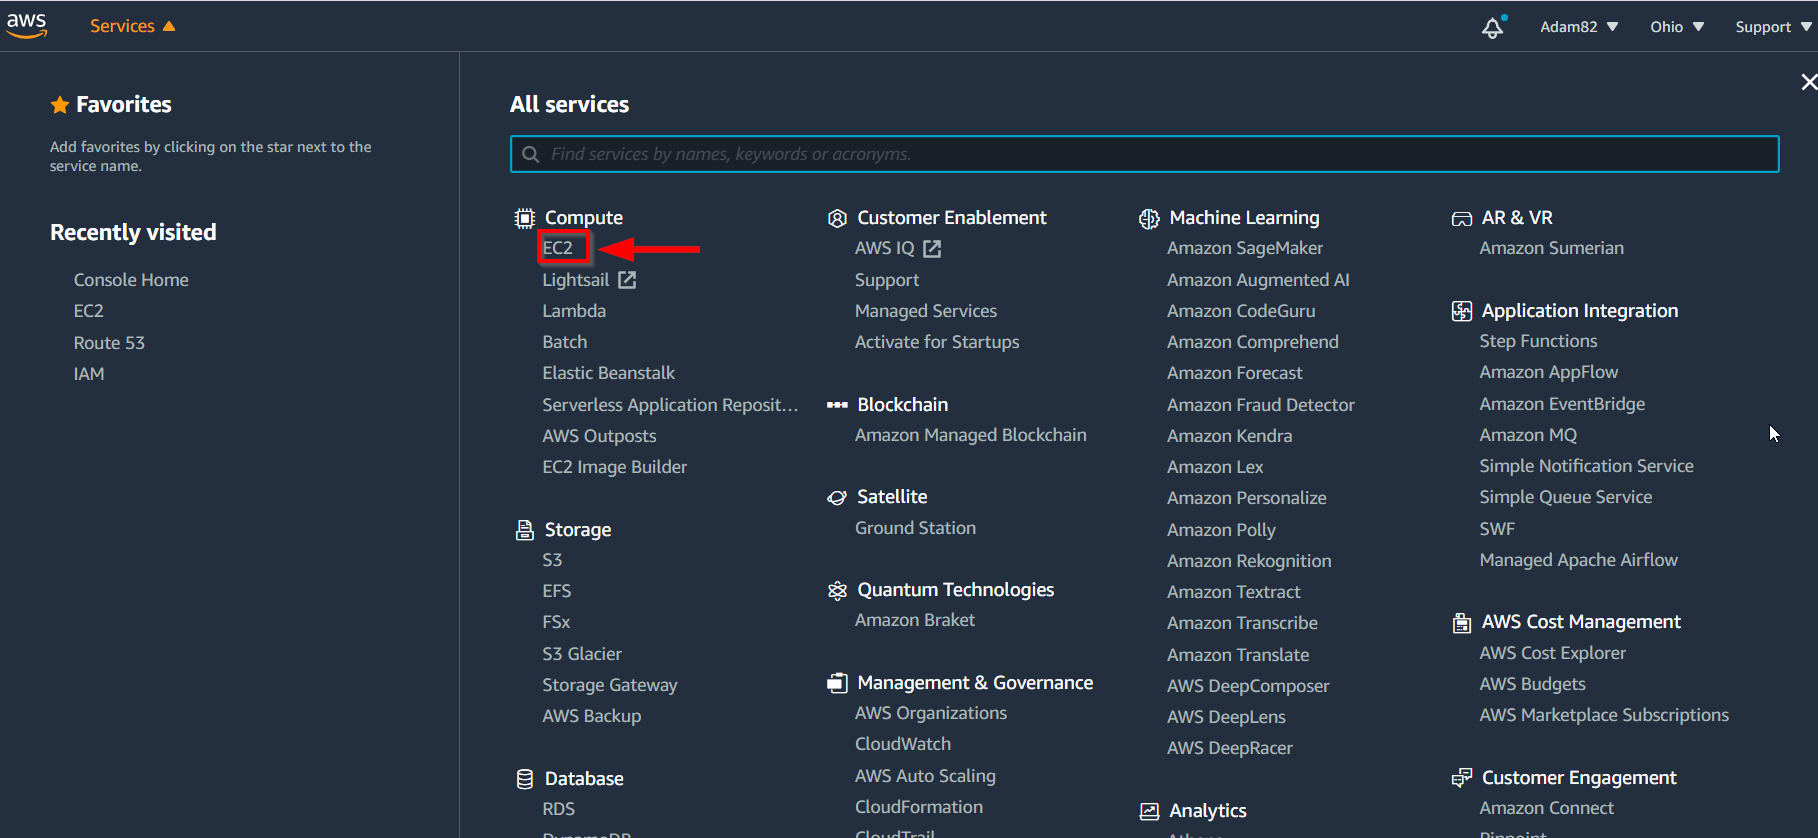This screenshot has width=1818, height=838.
Task: Open AWS Marketplace Subscriptions
Action: [1604, 715]
